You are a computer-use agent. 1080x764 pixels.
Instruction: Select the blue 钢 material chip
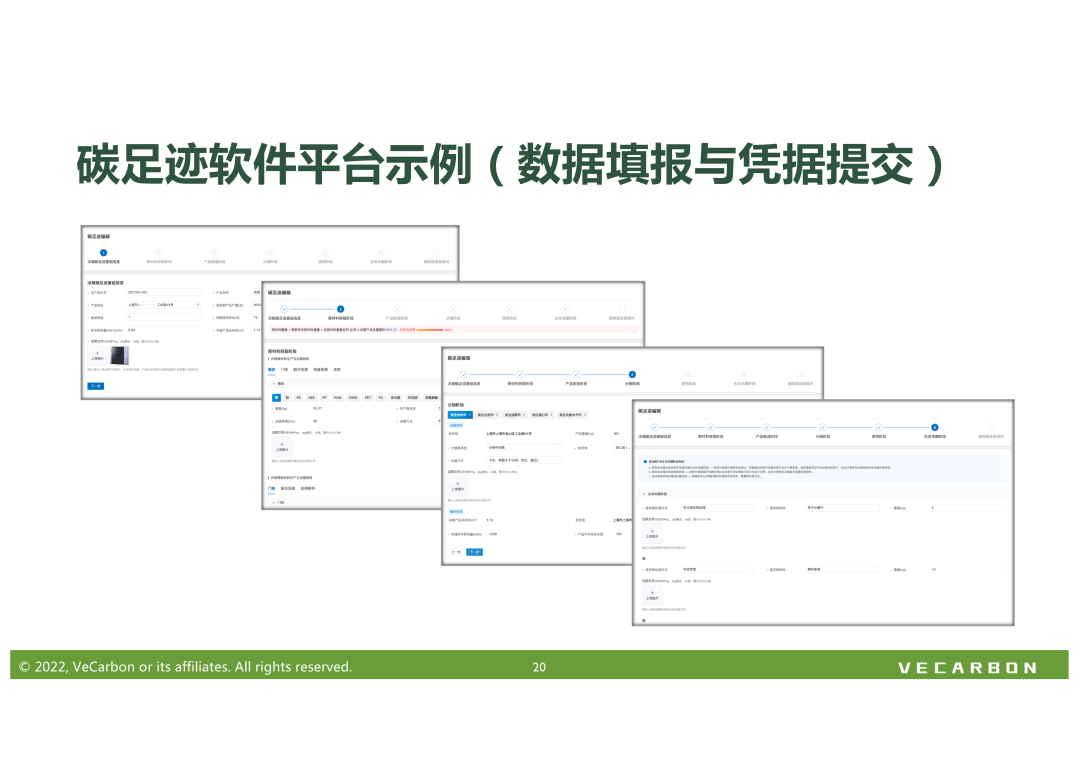[x=276, y=398]
